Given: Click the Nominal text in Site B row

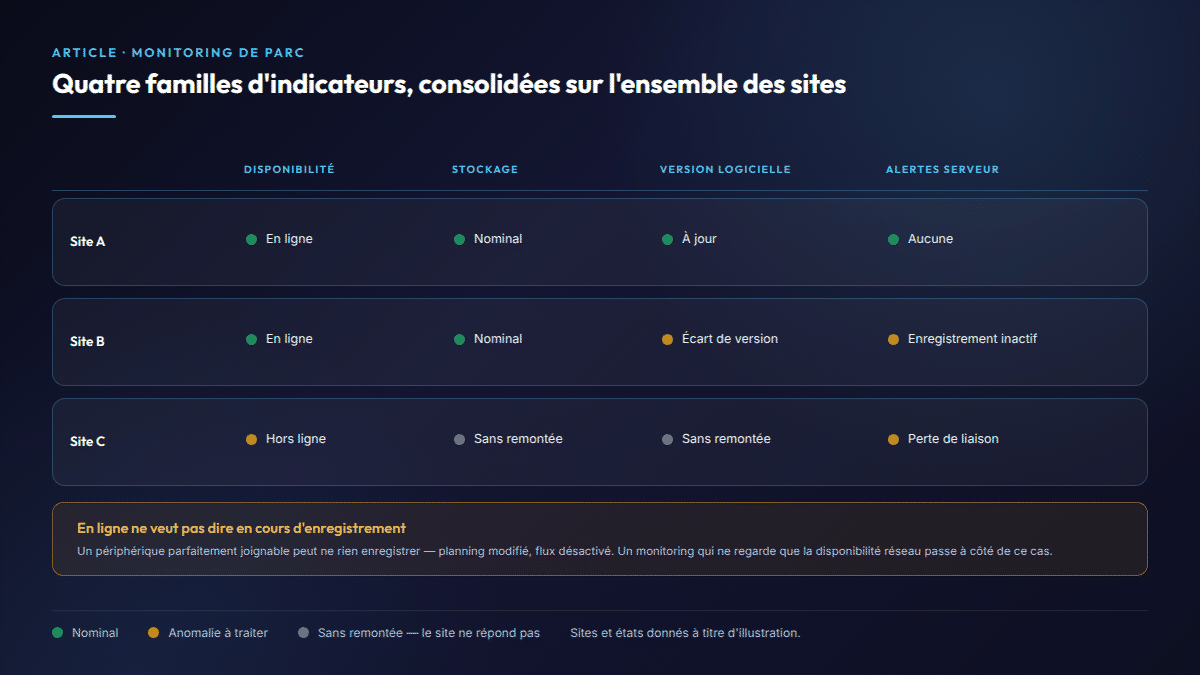Looking at the screenshot, I should (498, 339).
